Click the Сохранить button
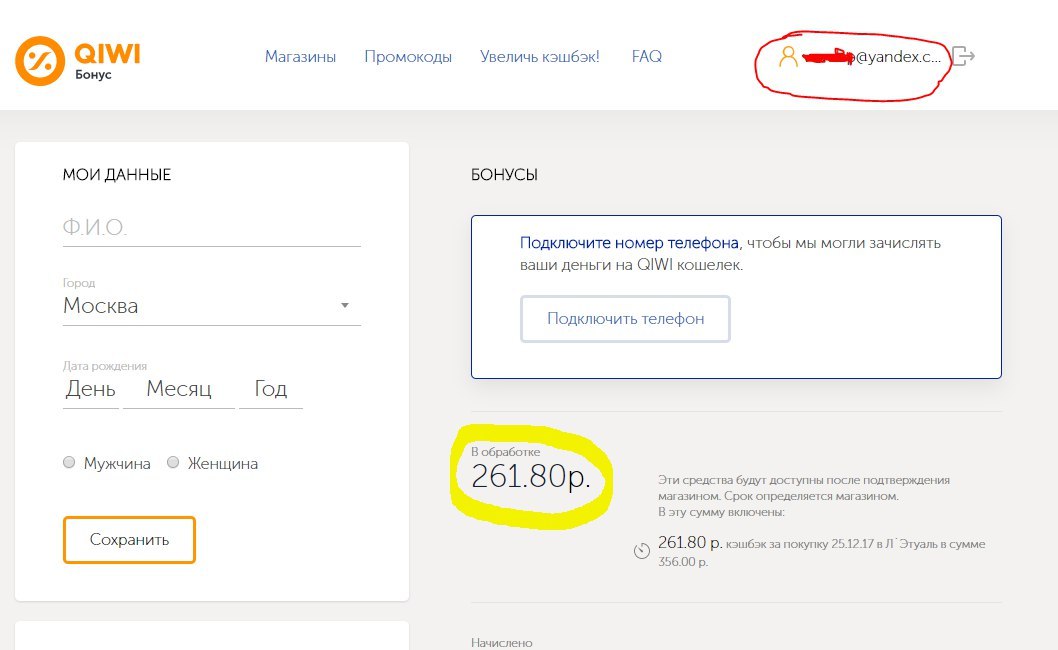1058x650 pixels. [x=130, y=540]
